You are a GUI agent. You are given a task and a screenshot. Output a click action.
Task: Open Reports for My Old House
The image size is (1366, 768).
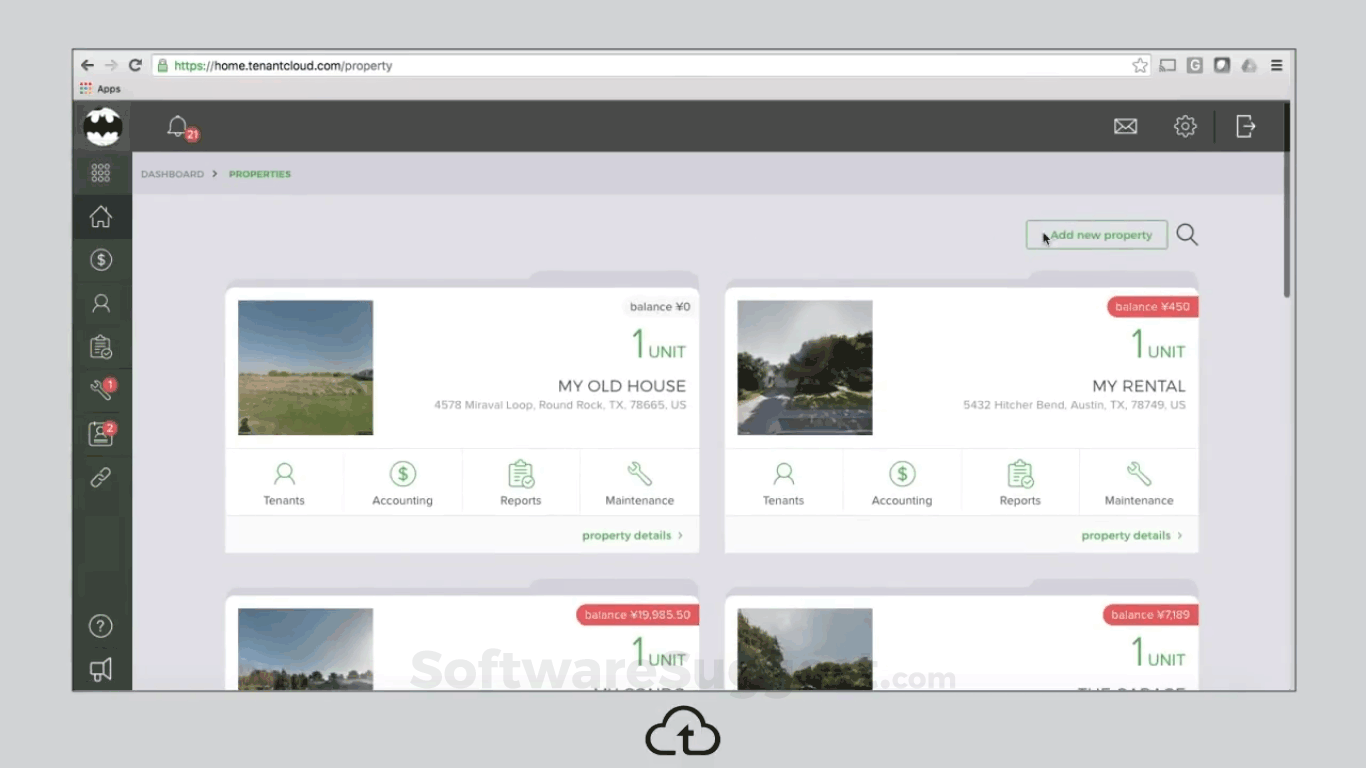click(520, 483)
